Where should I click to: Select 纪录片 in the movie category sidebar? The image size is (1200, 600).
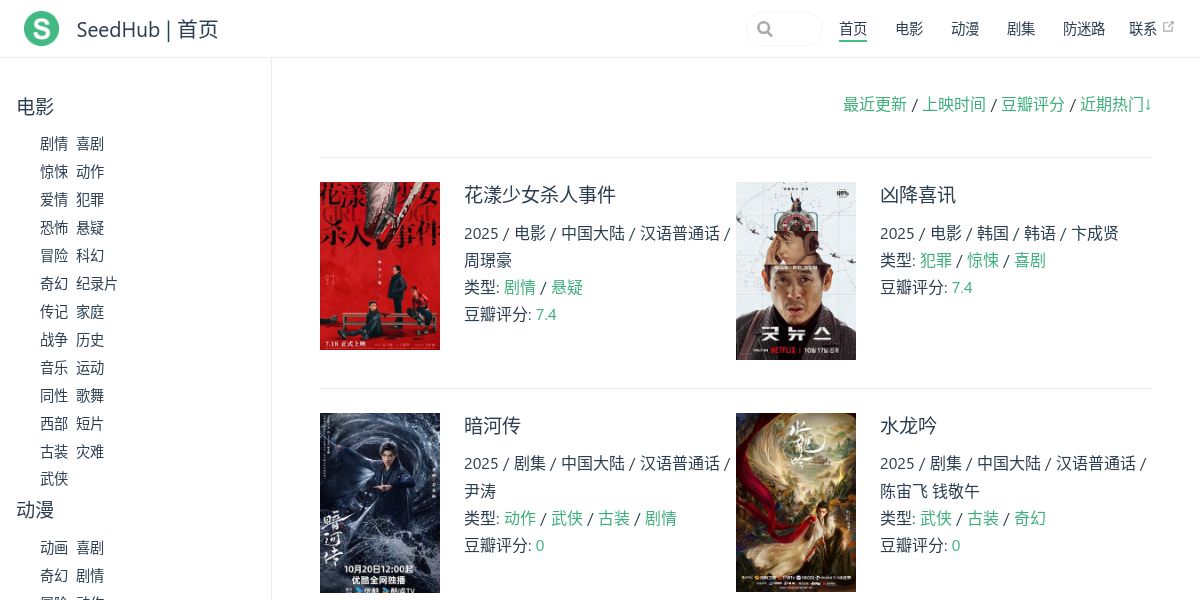point(97,284)
